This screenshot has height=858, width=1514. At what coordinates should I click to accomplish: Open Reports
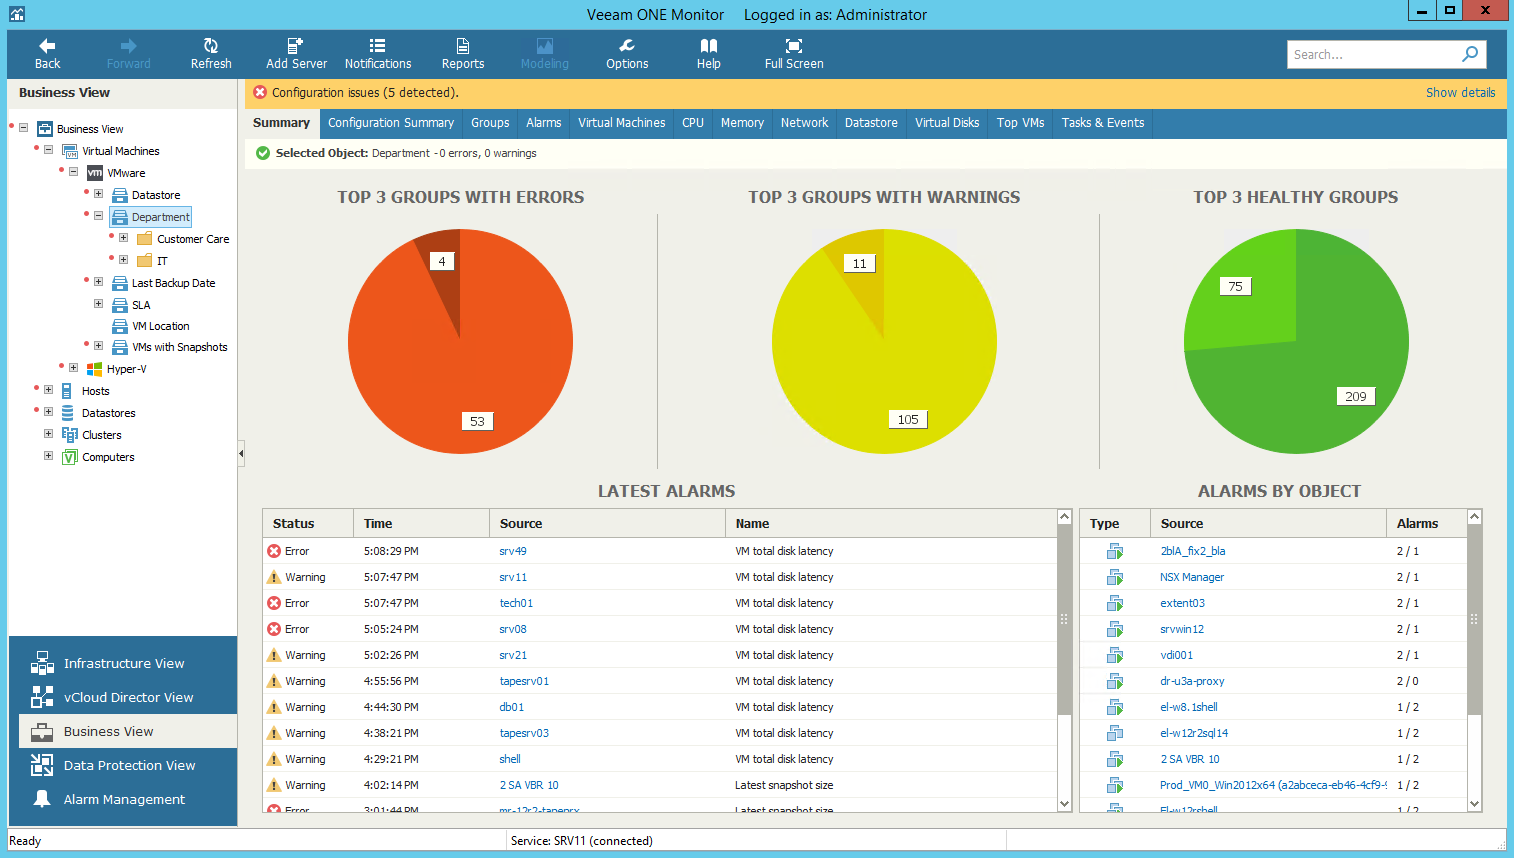click(463, 54)
